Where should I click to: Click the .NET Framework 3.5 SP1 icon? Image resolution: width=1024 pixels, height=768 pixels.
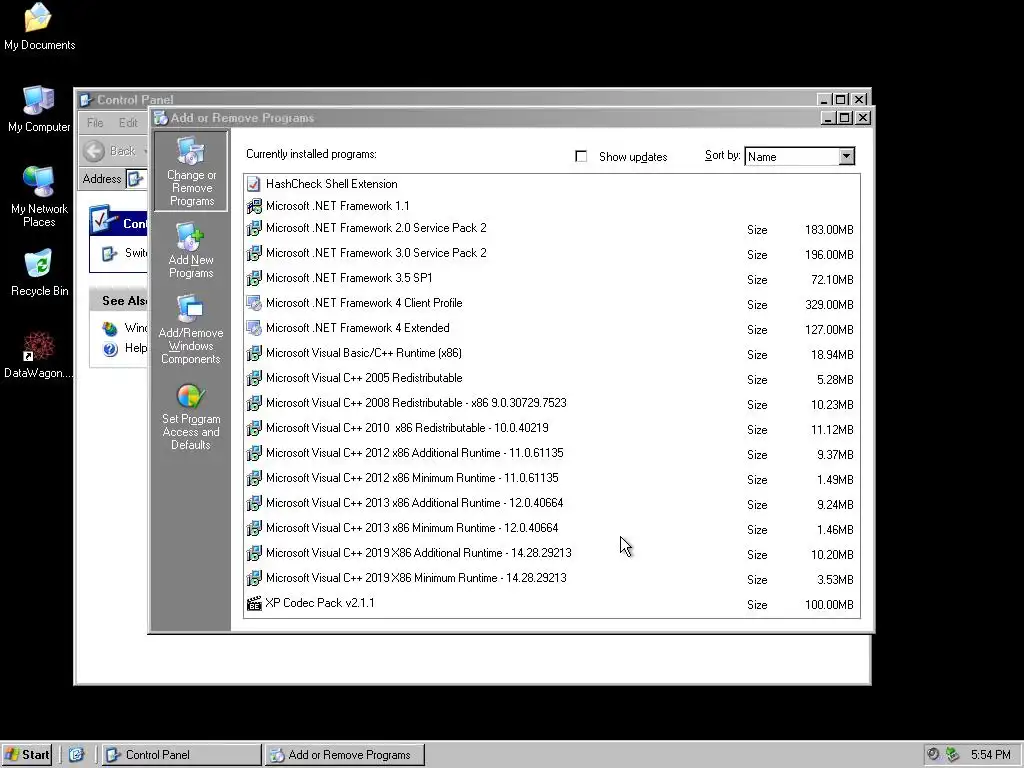[x=253, y=279]
